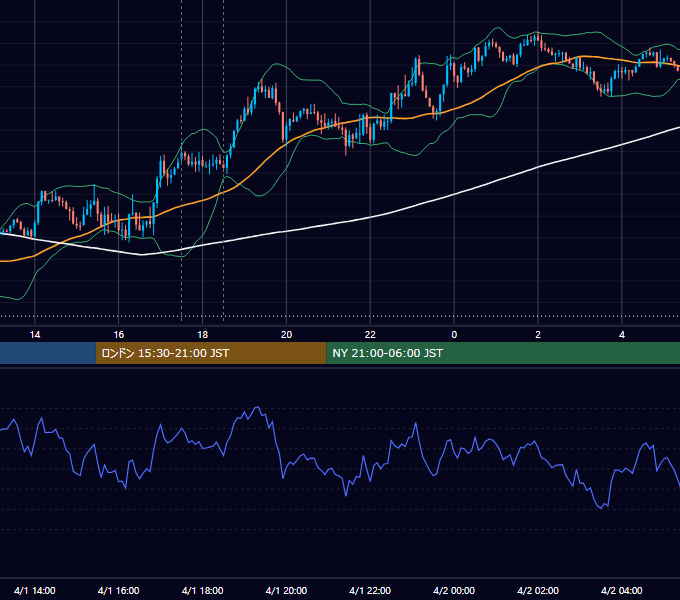Click hour label 18 on upper axis
Viewport: 680px width, 600px height.
click(203, 335)
